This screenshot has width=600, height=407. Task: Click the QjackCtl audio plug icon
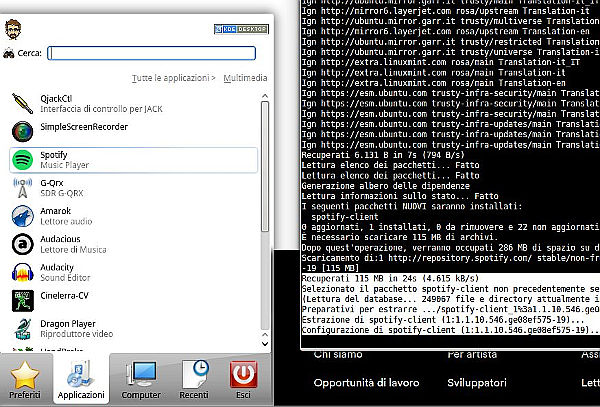23,104
